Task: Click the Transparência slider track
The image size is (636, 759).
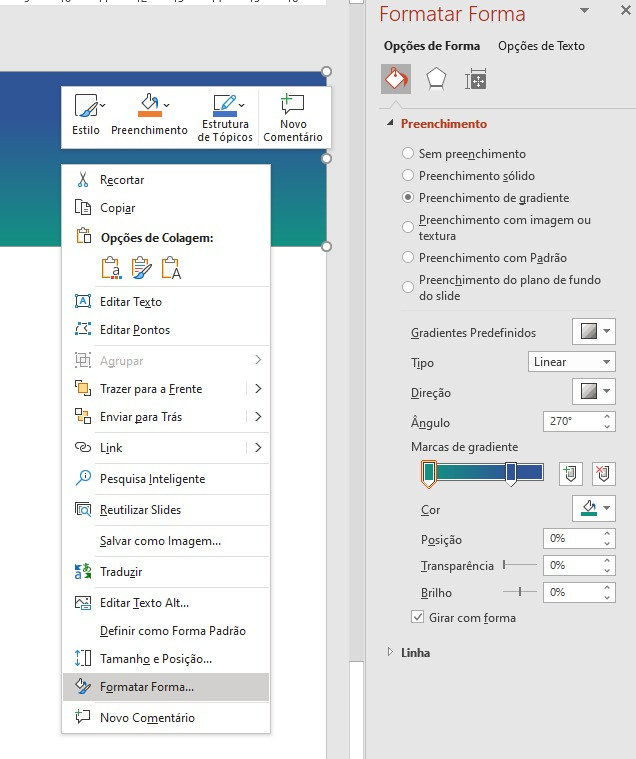Action: 520,565
